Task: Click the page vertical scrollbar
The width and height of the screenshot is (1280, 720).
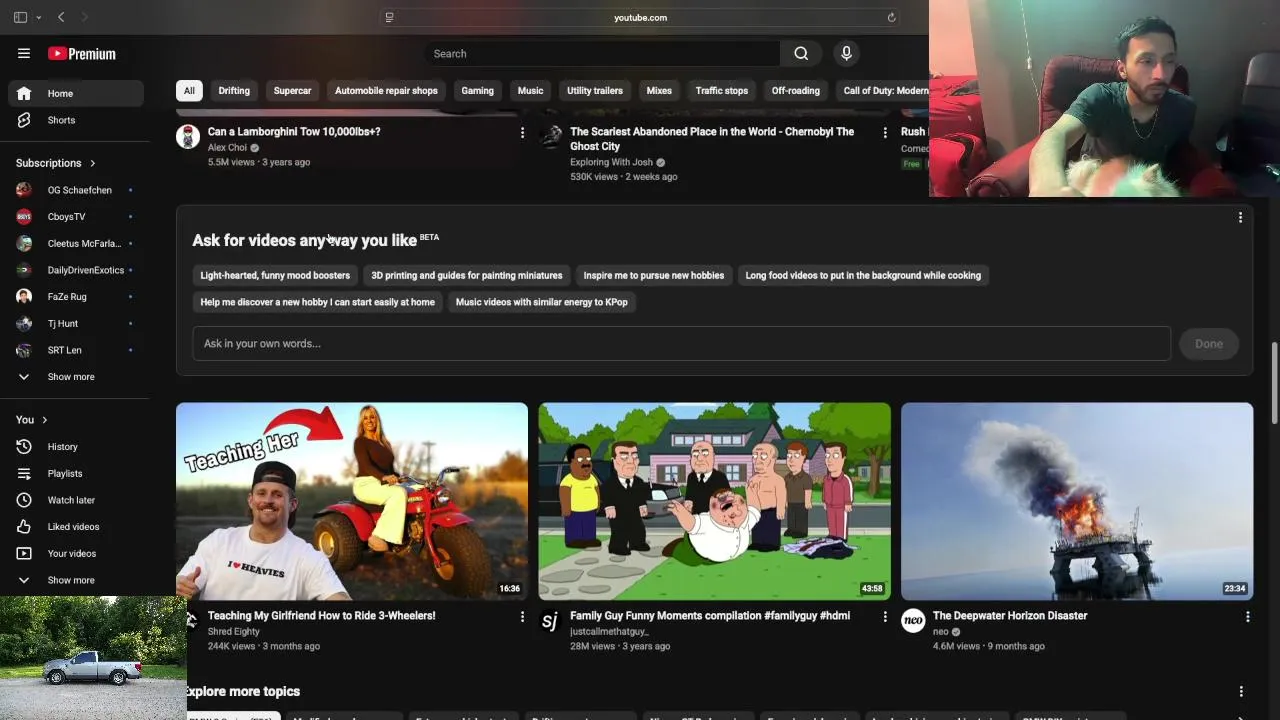Action: (1274, 383)
